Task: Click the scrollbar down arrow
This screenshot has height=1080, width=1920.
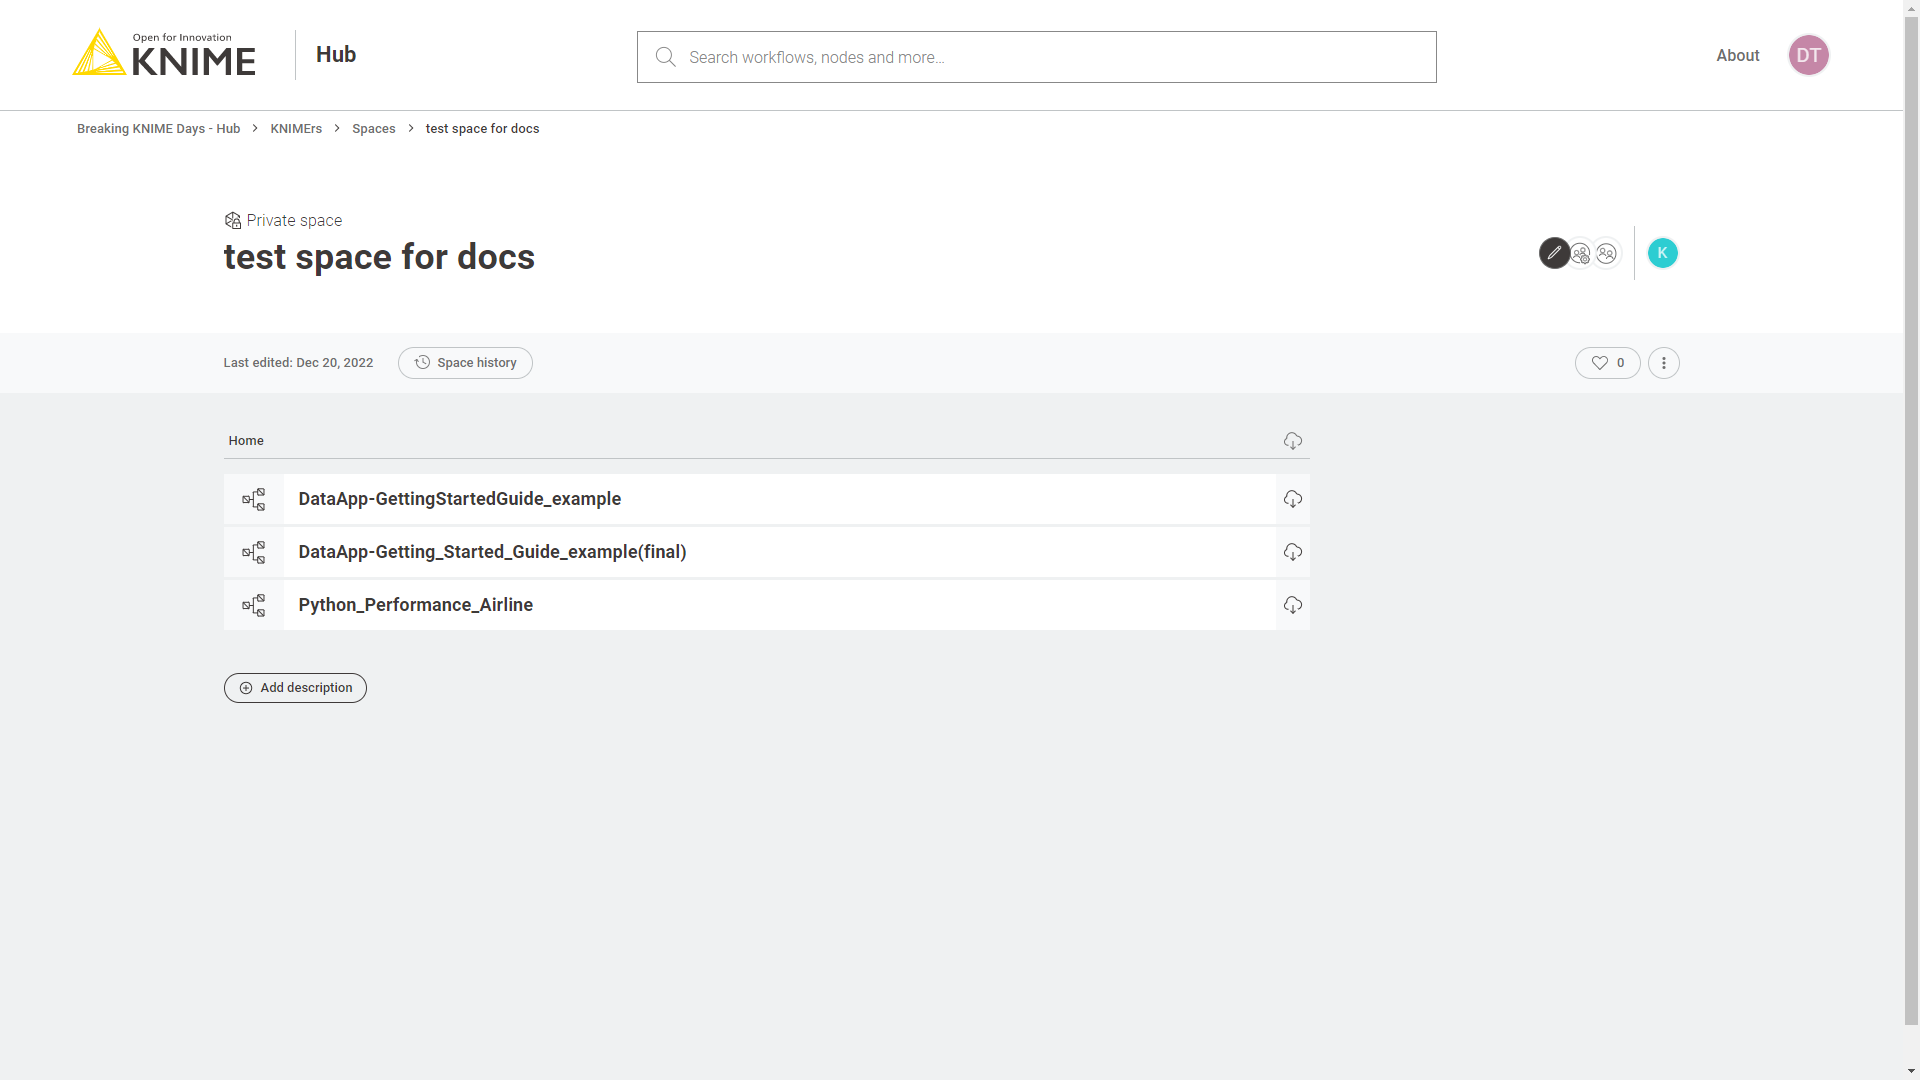Action: click(x=1911, y=1071)
